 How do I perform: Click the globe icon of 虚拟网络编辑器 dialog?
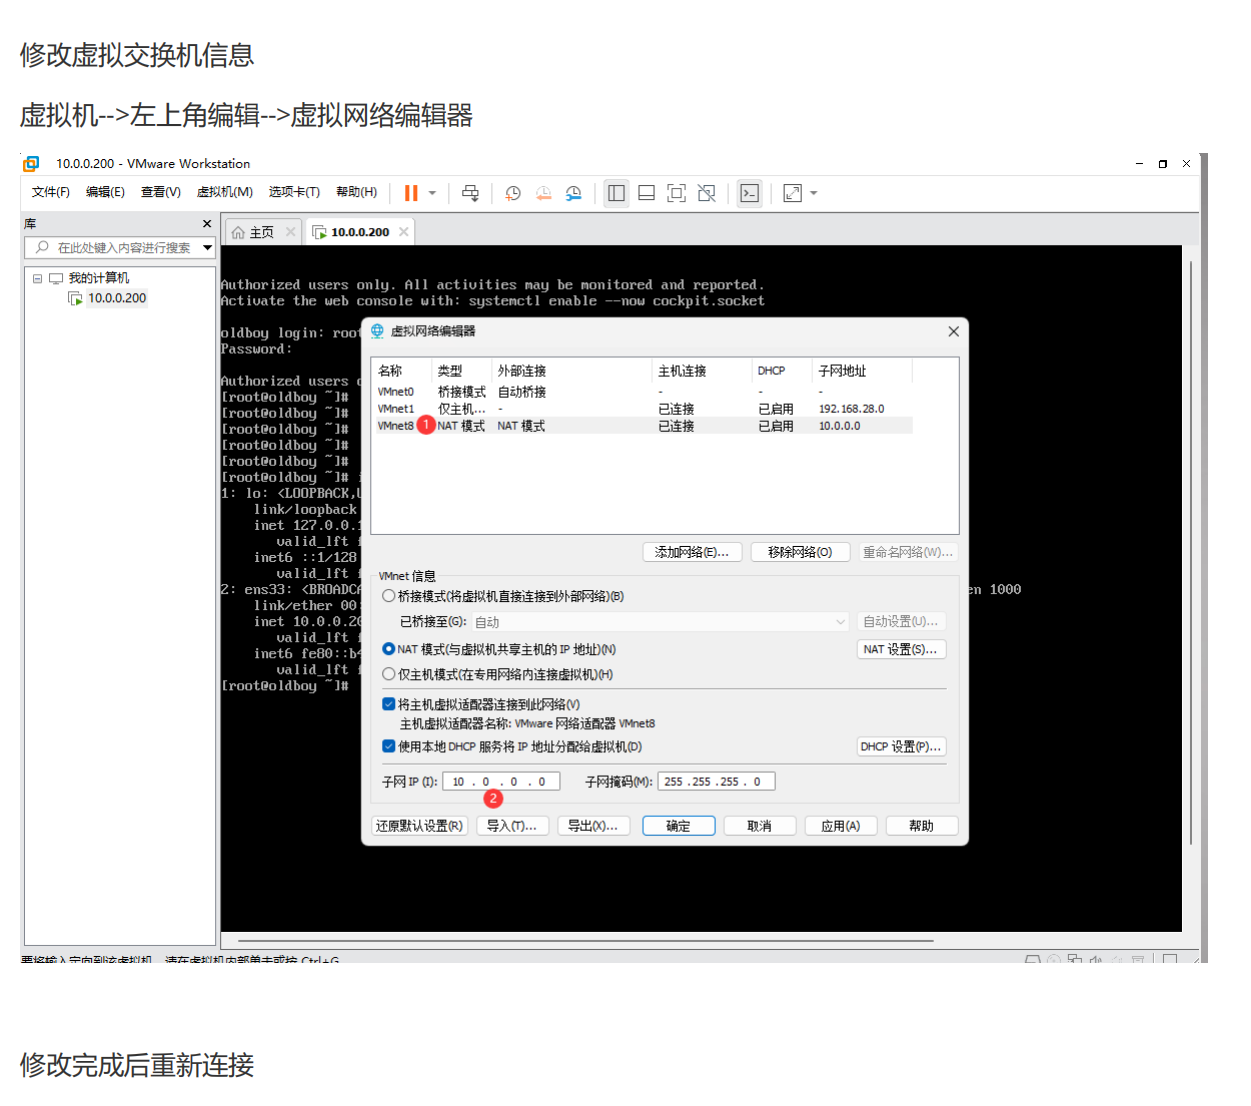point(377,330)
